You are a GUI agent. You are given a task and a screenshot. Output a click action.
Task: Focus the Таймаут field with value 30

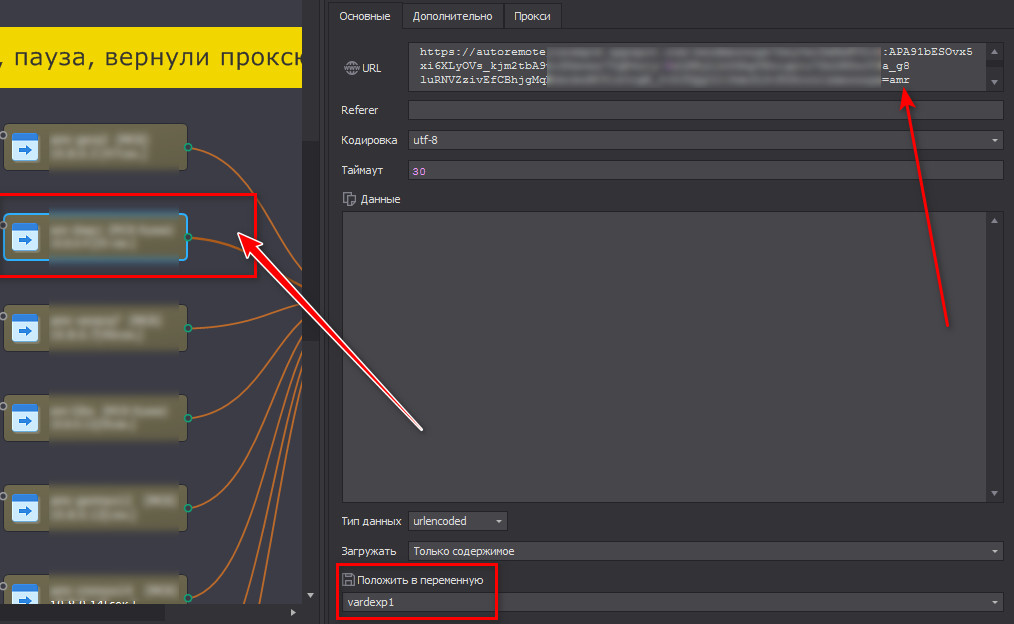click(704, 171)
